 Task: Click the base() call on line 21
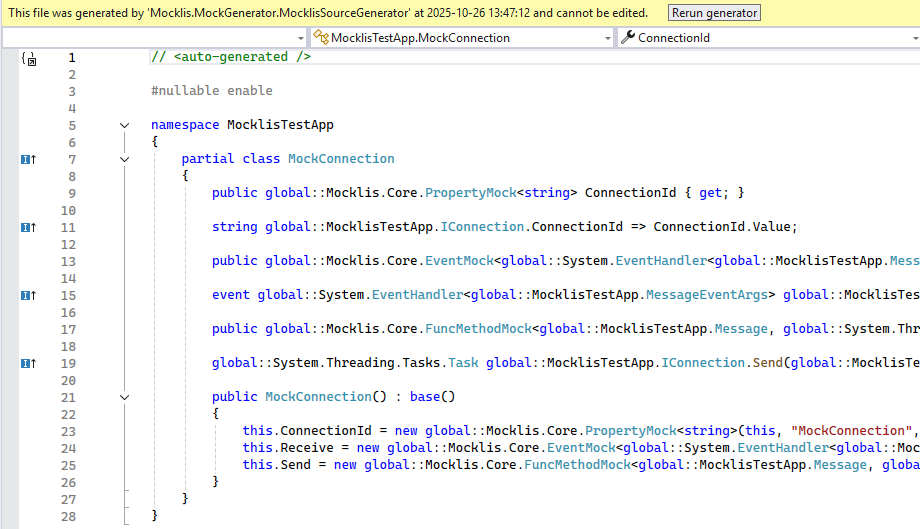pyautogui.click(x=432, y=396)
